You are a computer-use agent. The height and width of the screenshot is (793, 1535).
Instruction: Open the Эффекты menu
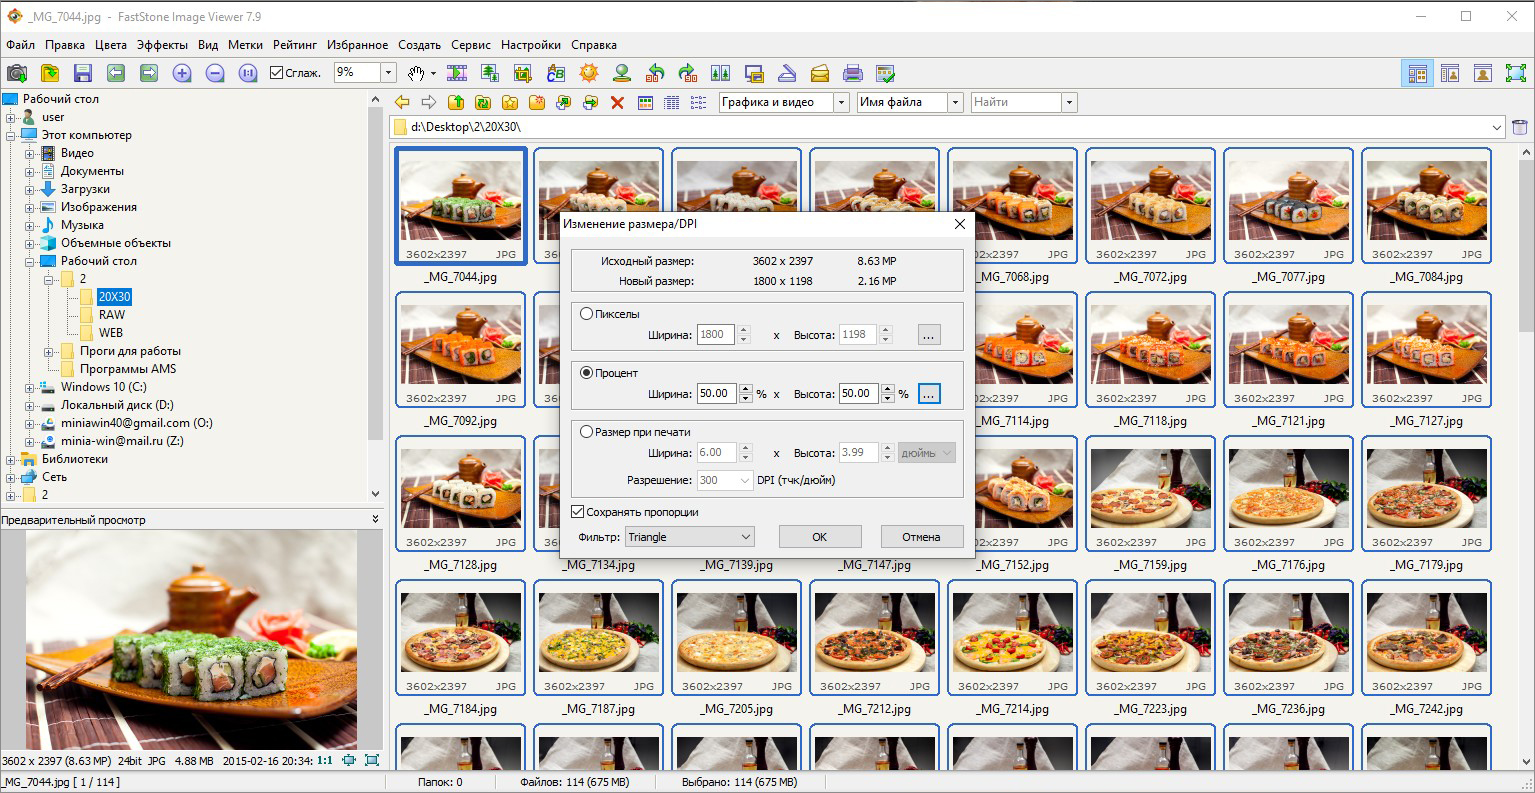click(162, 45)
